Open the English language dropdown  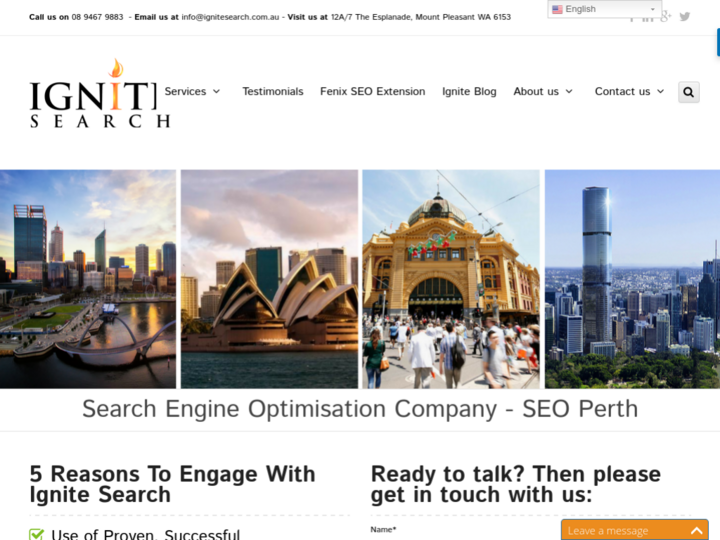[x=604, y=9]
